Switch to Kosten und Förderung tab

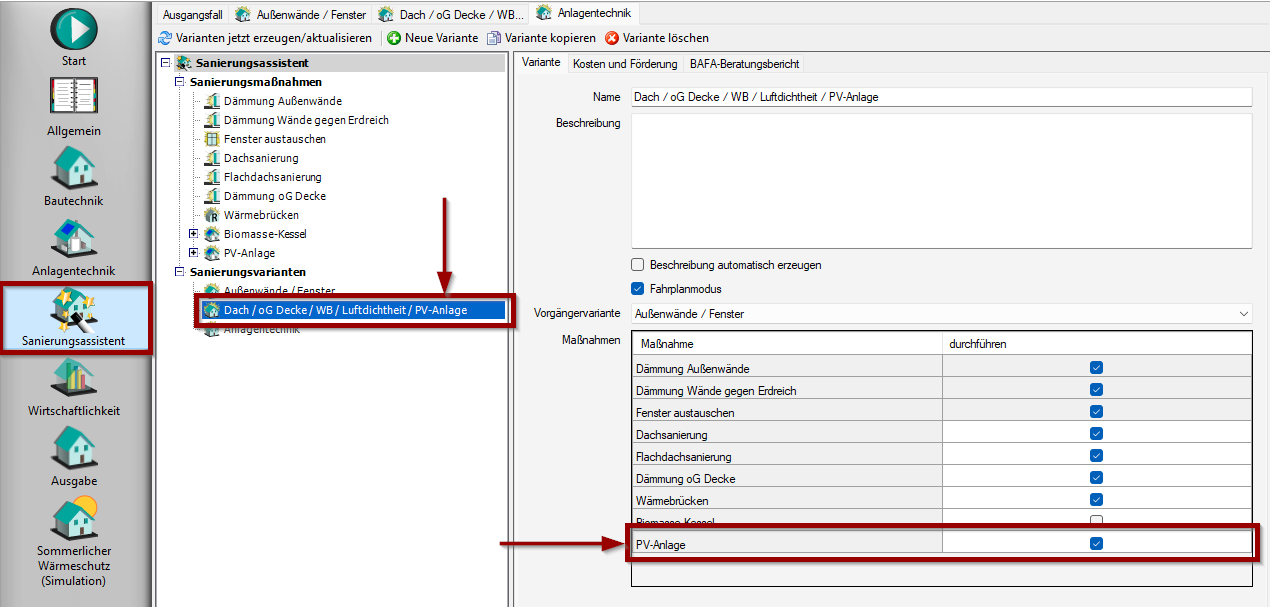(x=624, y=64)
